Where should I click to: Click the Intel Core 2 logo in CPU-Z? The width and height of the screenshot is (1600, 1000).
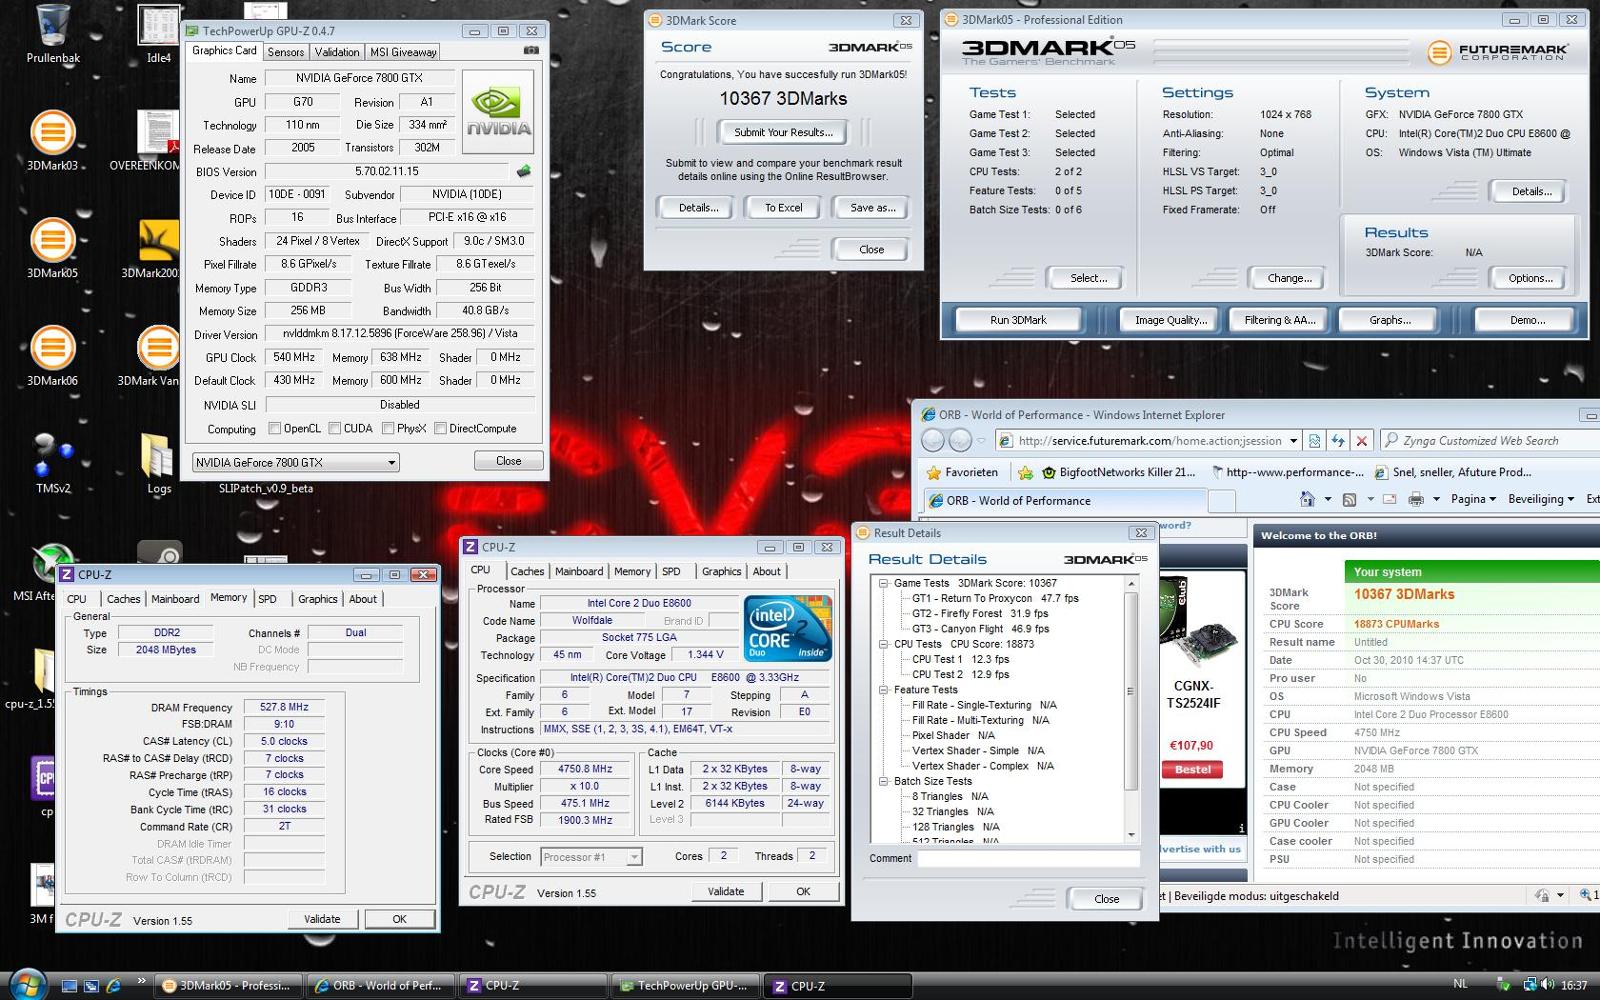[788, 628]
